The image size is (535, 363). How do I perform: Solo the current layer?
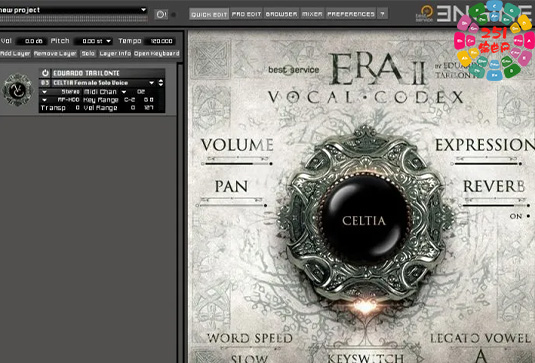(88, 54)
